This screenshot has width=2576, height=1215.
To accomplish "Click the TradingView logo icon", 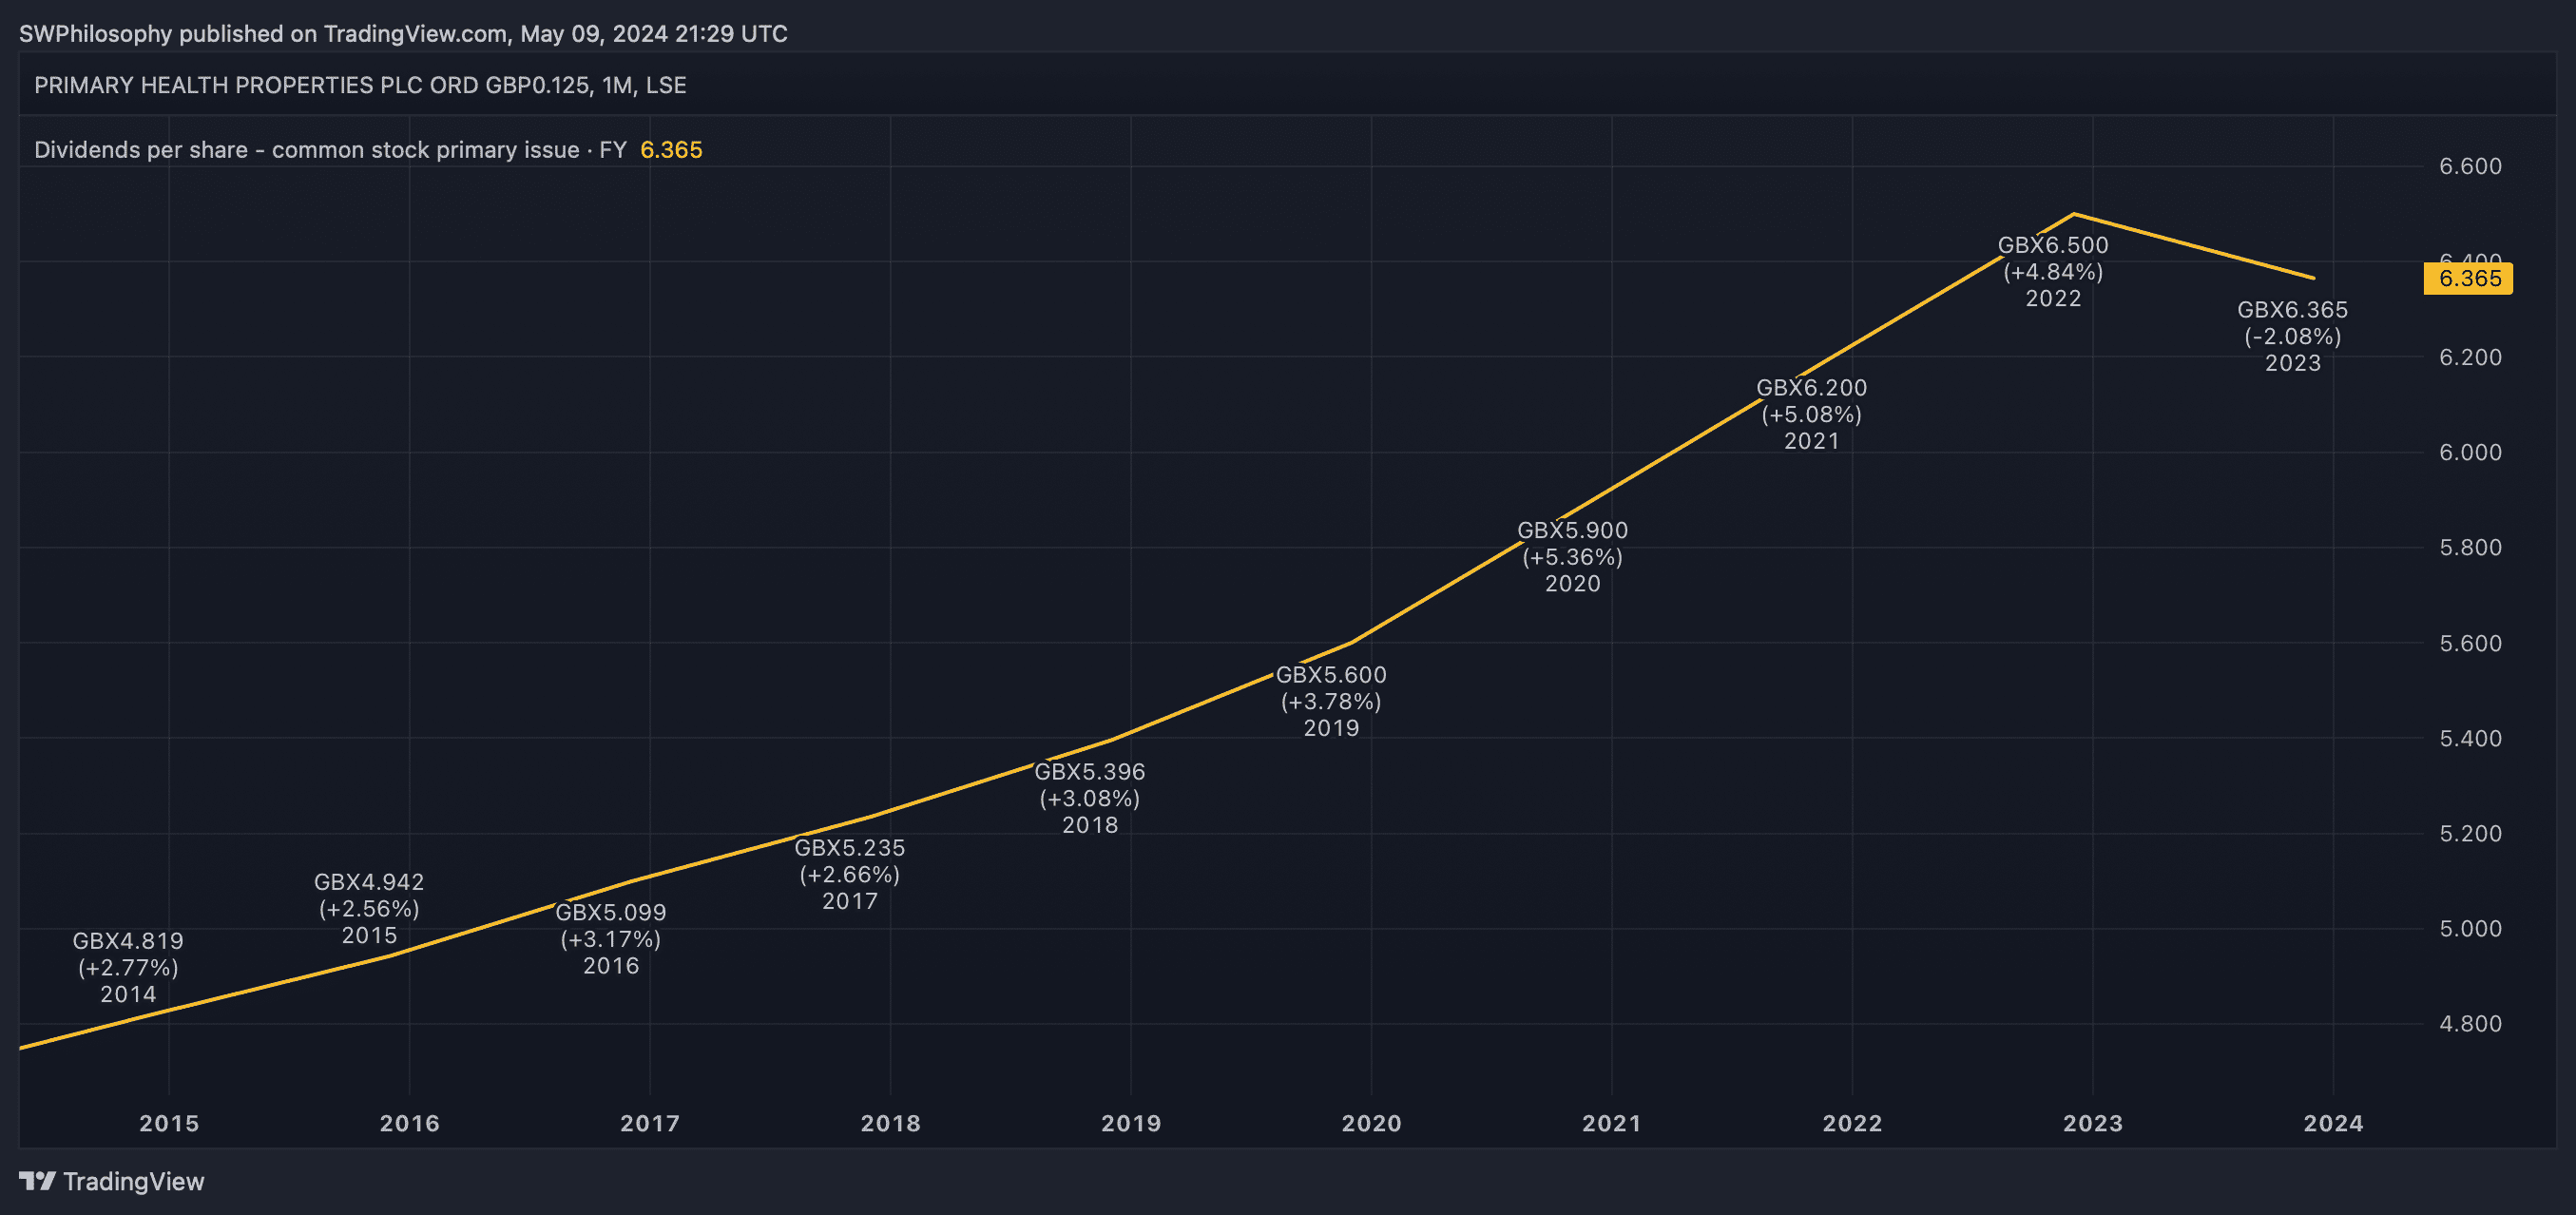I will [37, 1181].
